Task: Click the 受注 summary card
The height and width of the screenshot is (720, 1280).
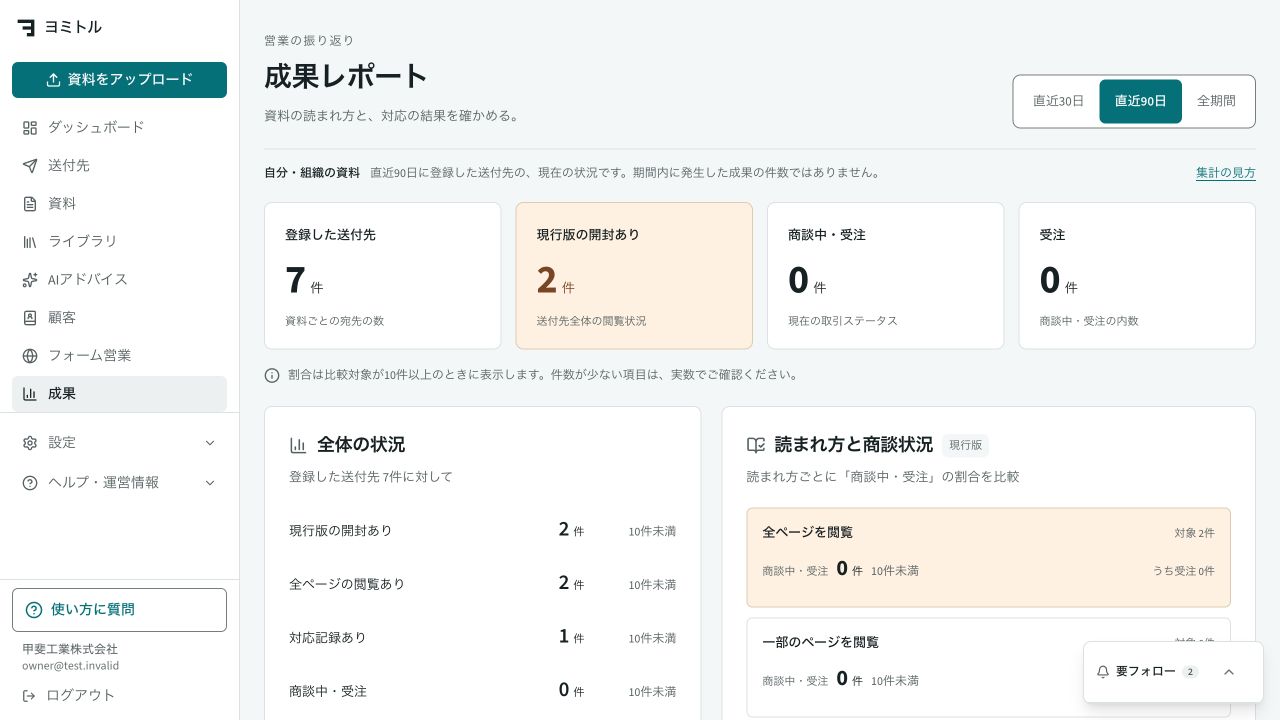Action: pyautogui.click(x=1137, y=276)
